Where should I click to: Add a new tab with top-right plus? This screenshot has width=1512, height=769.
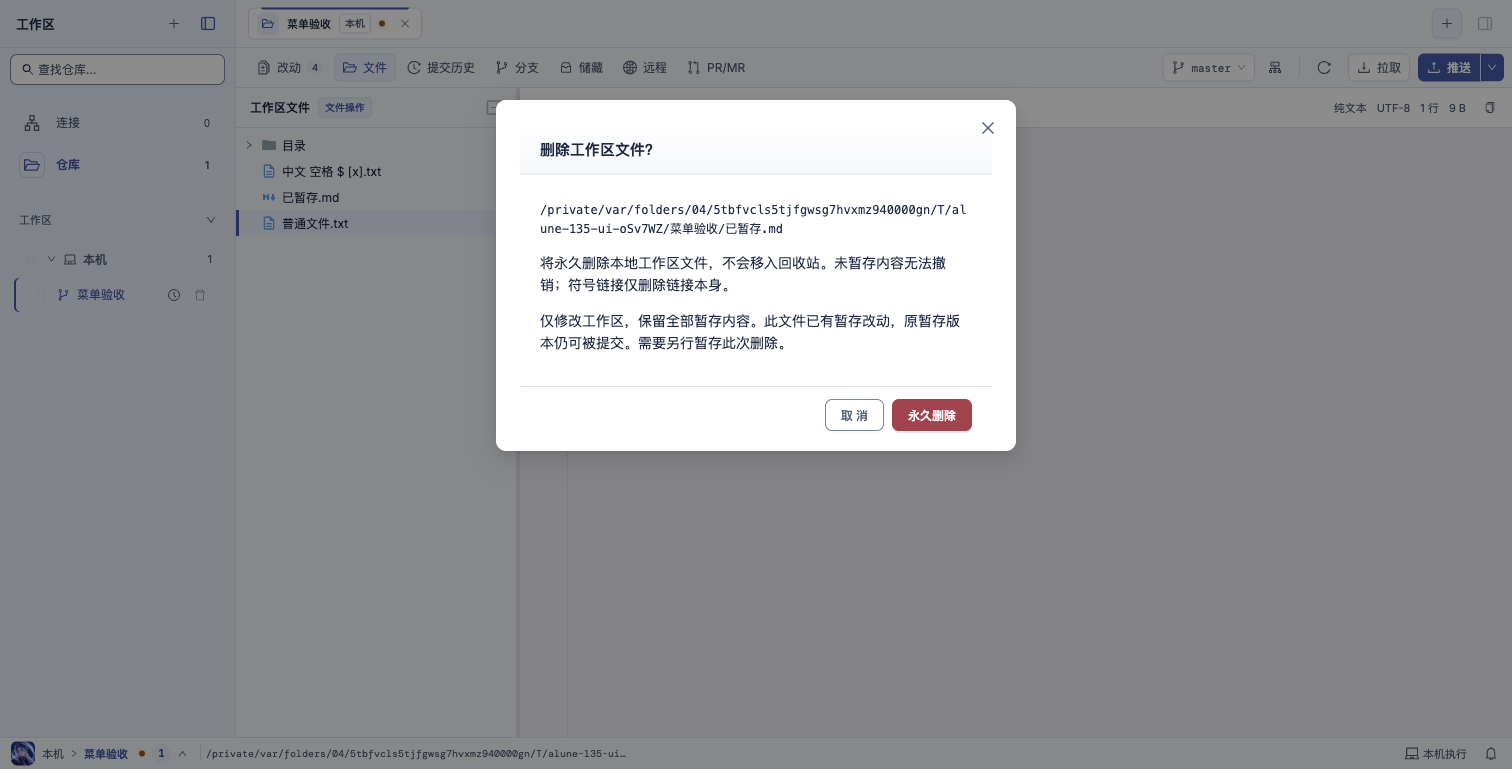pyautogui.click(x=1446, y=24)
